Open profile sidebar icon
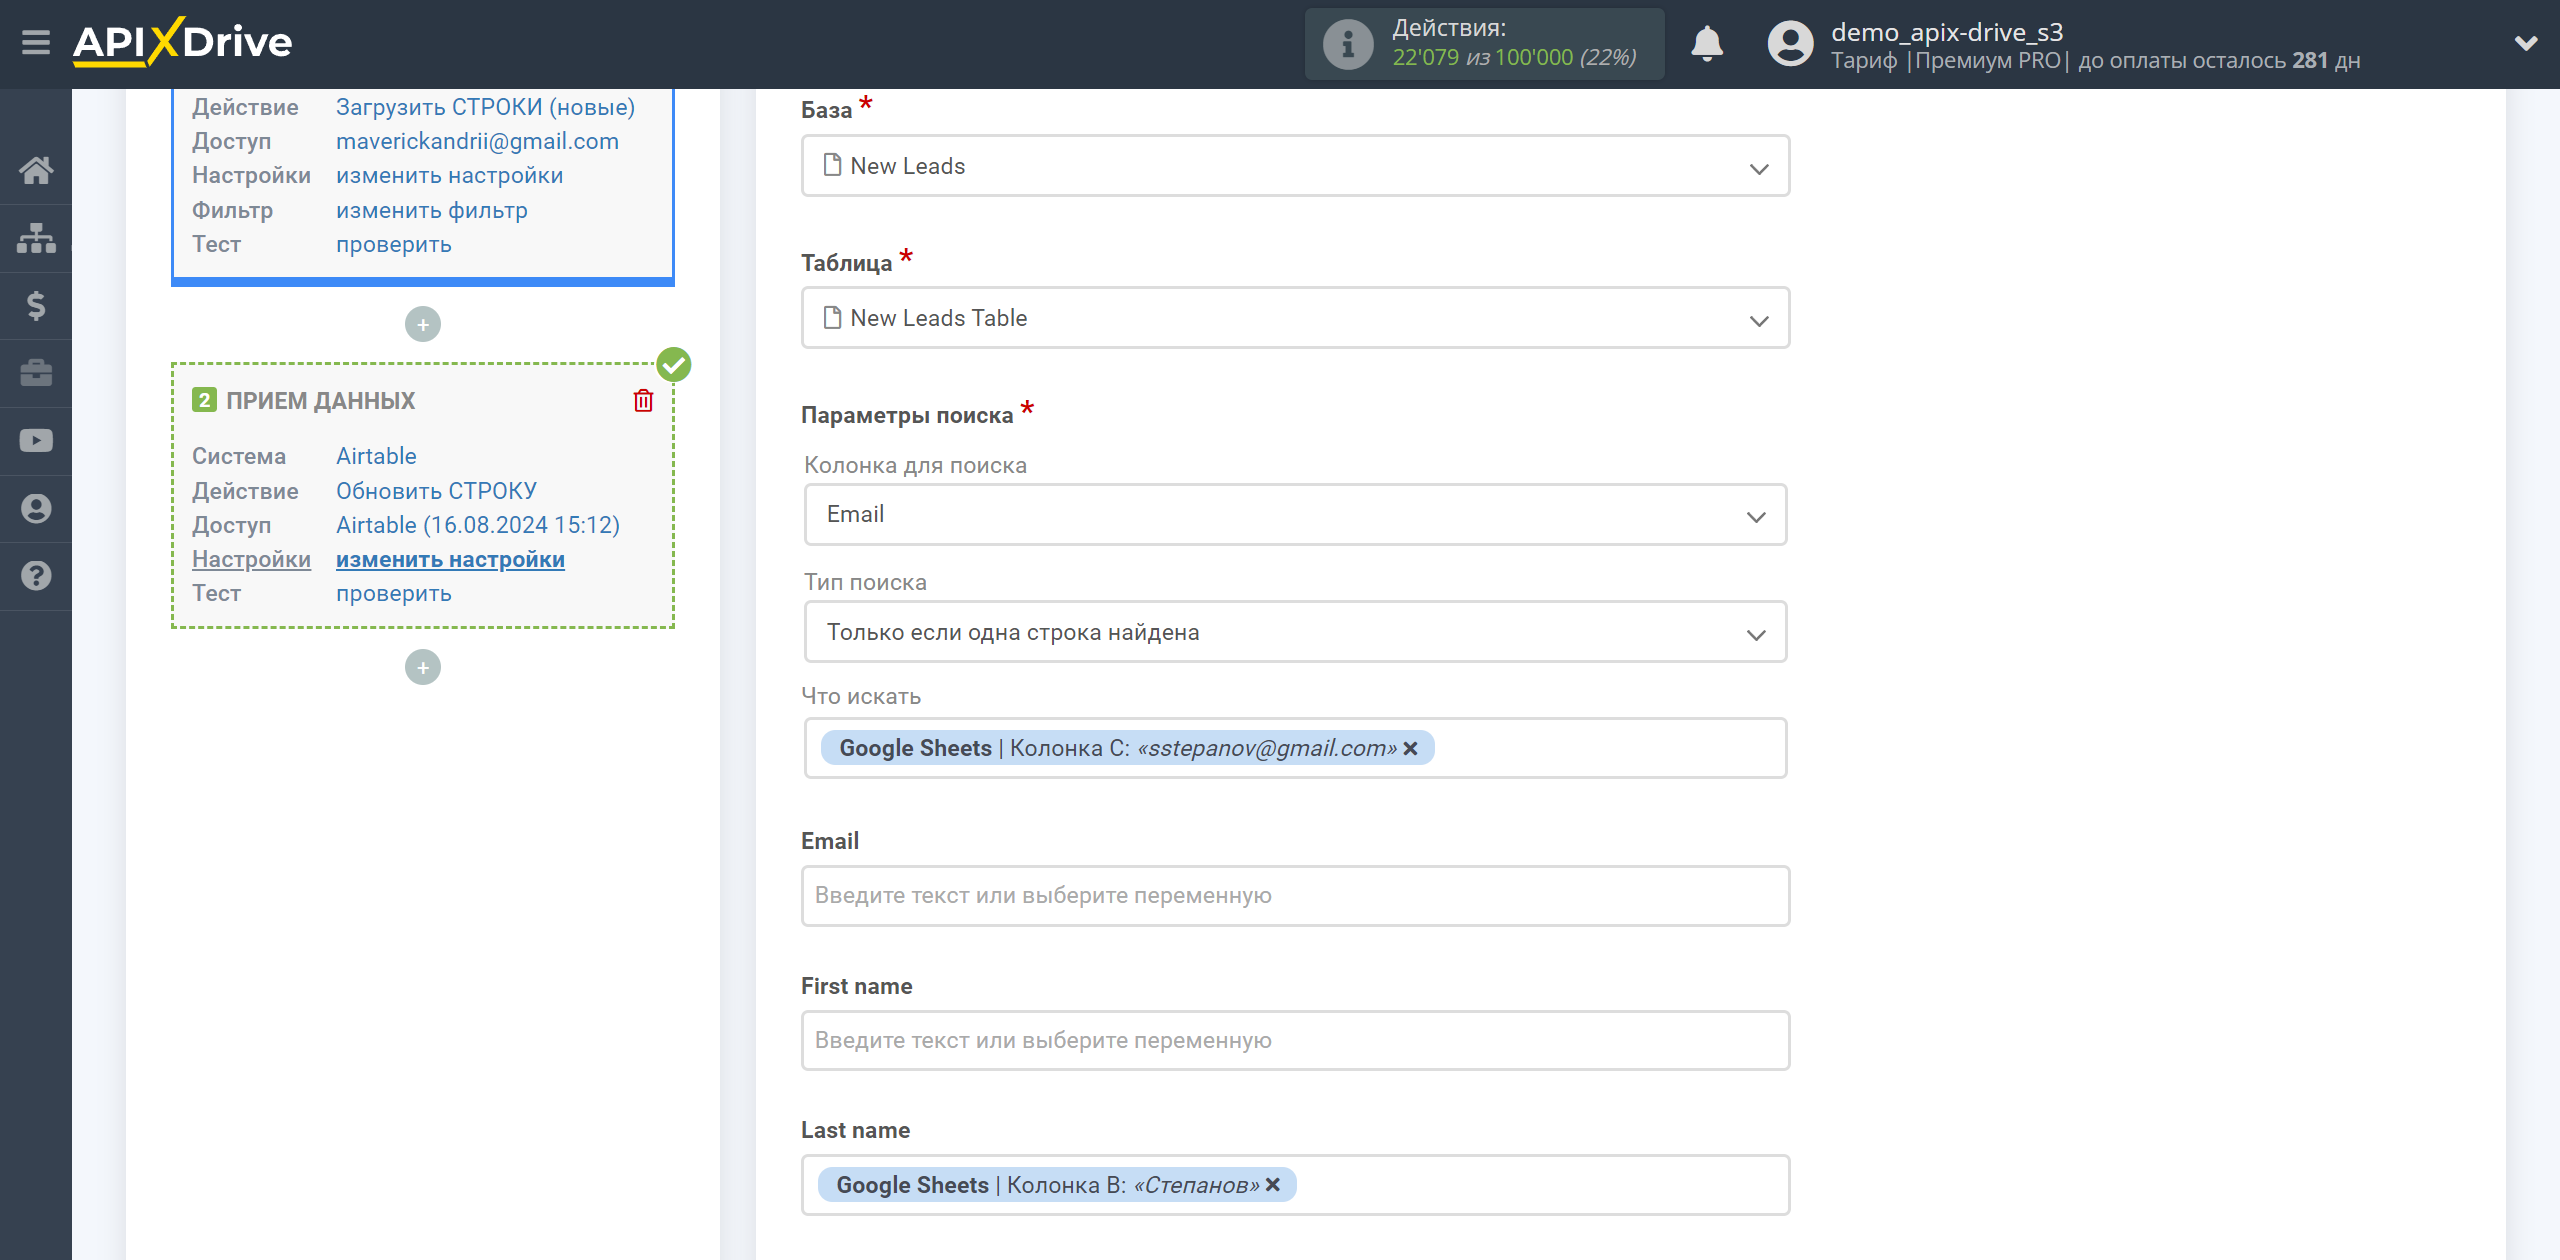Image resolution: width=2560 pixels, height=1260 pixels. pyautogui.click(x=36, y=509)
